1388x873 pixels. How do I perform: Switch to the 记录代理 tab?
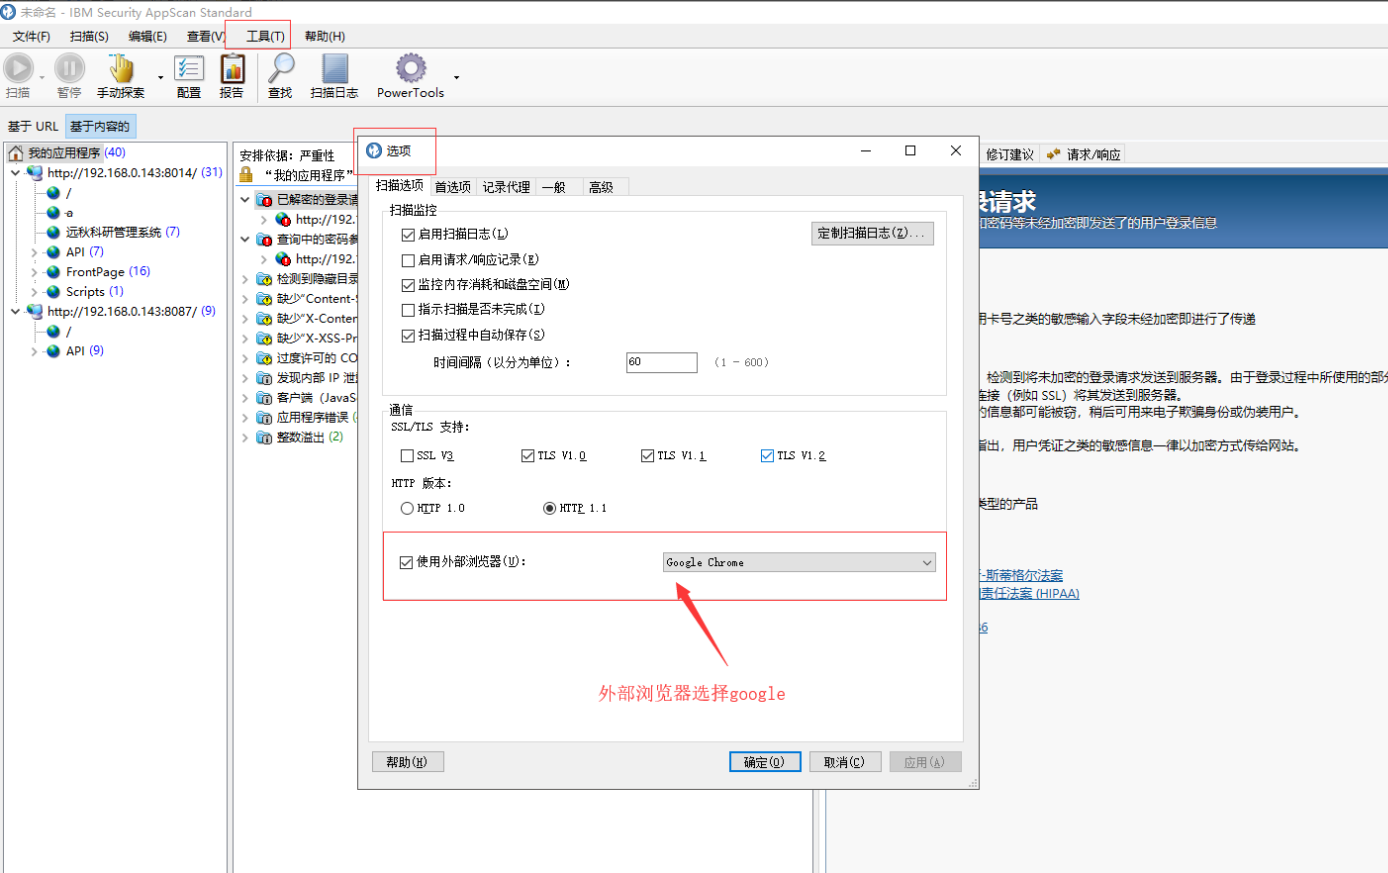pyautogui.click(x=505, y=186)
